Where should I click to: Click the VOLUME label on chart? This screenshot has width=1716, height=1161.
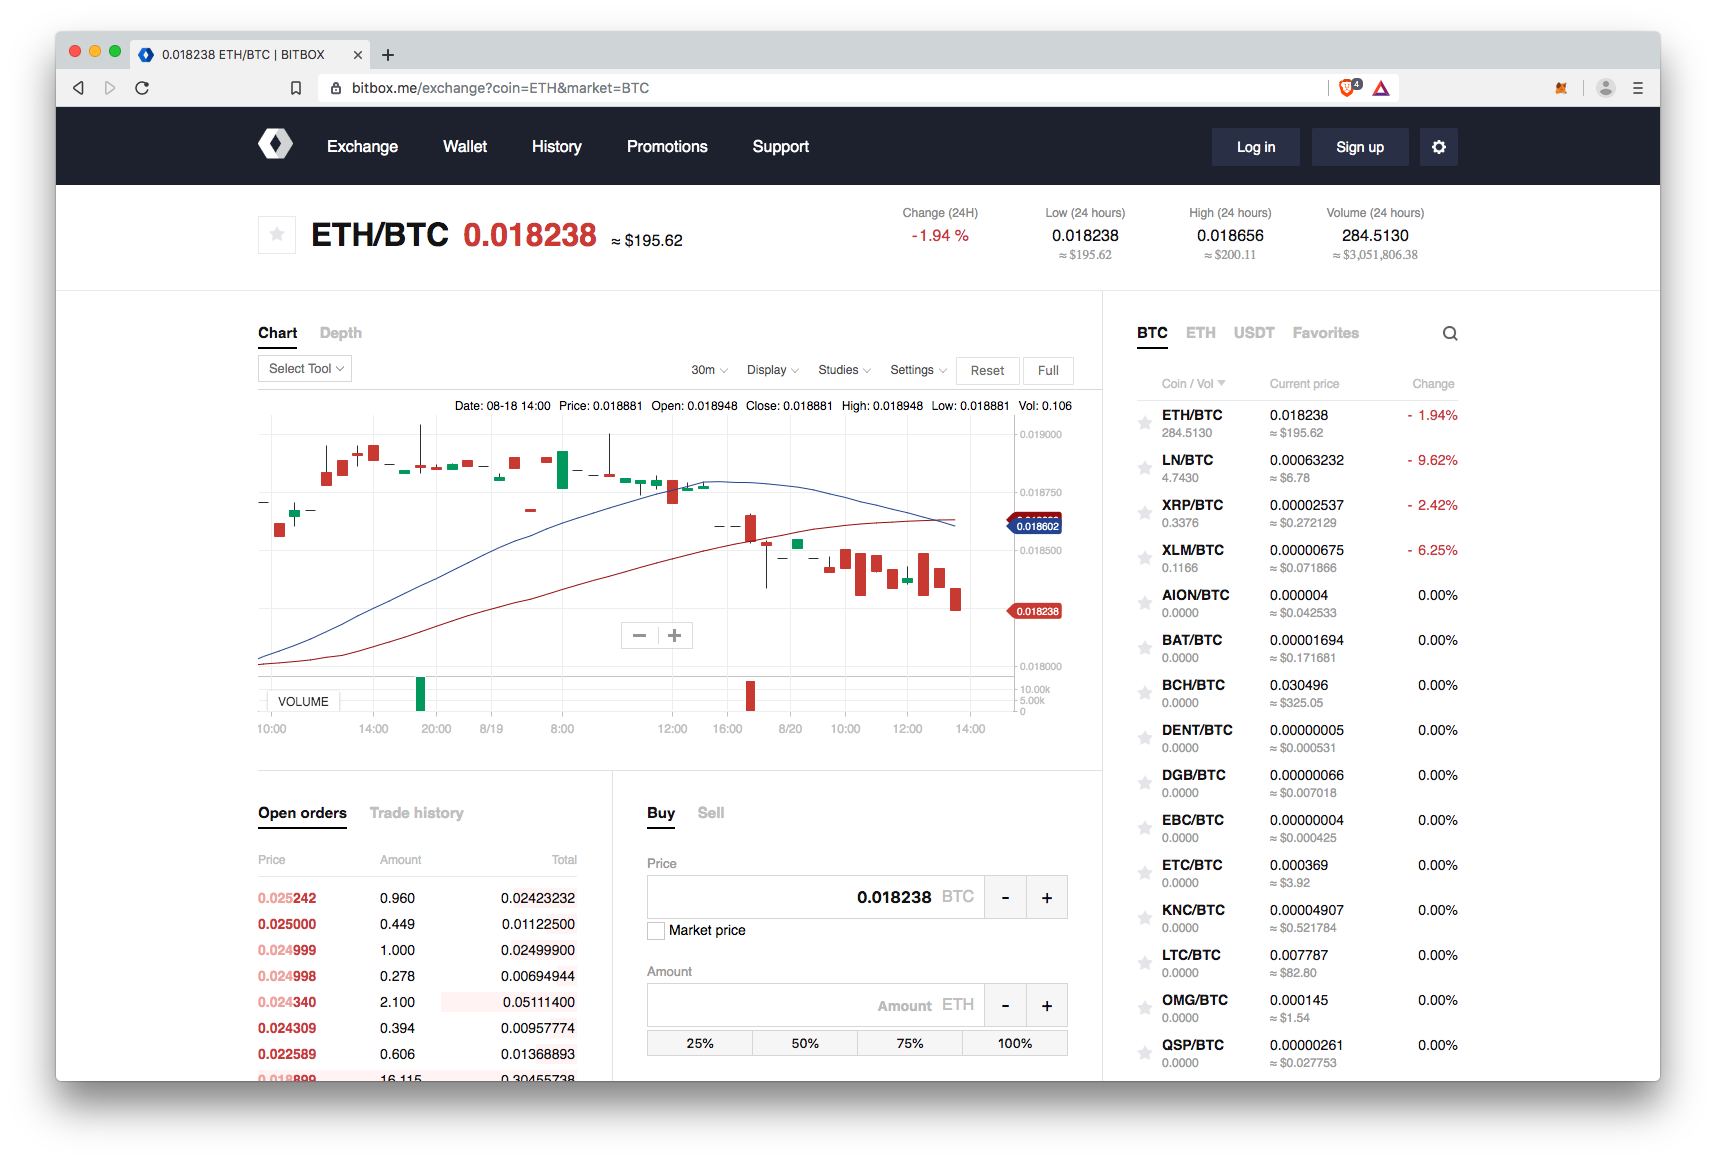(303, 702)
